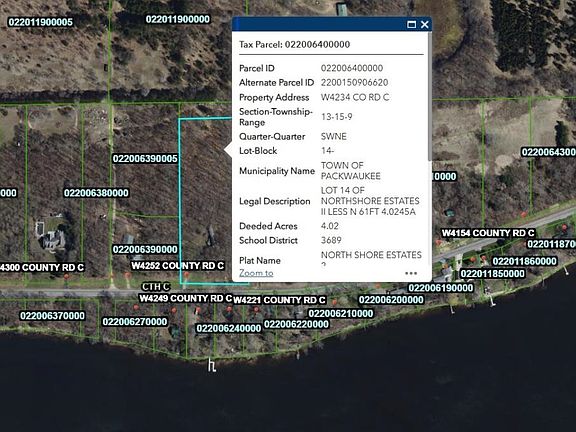The width and height of the screenshot is (576, 432).
Task: Click the Legal Description text LOT 14 OF NORTHSHORE ESTATES
Action: point(370,196)
